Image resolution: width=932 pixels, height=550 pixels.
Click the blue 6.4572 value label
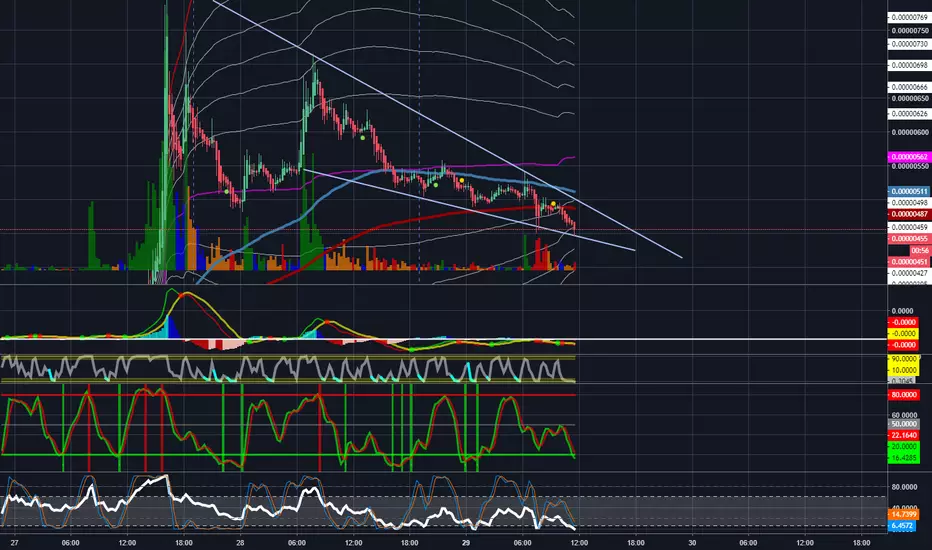click(903, 526)
